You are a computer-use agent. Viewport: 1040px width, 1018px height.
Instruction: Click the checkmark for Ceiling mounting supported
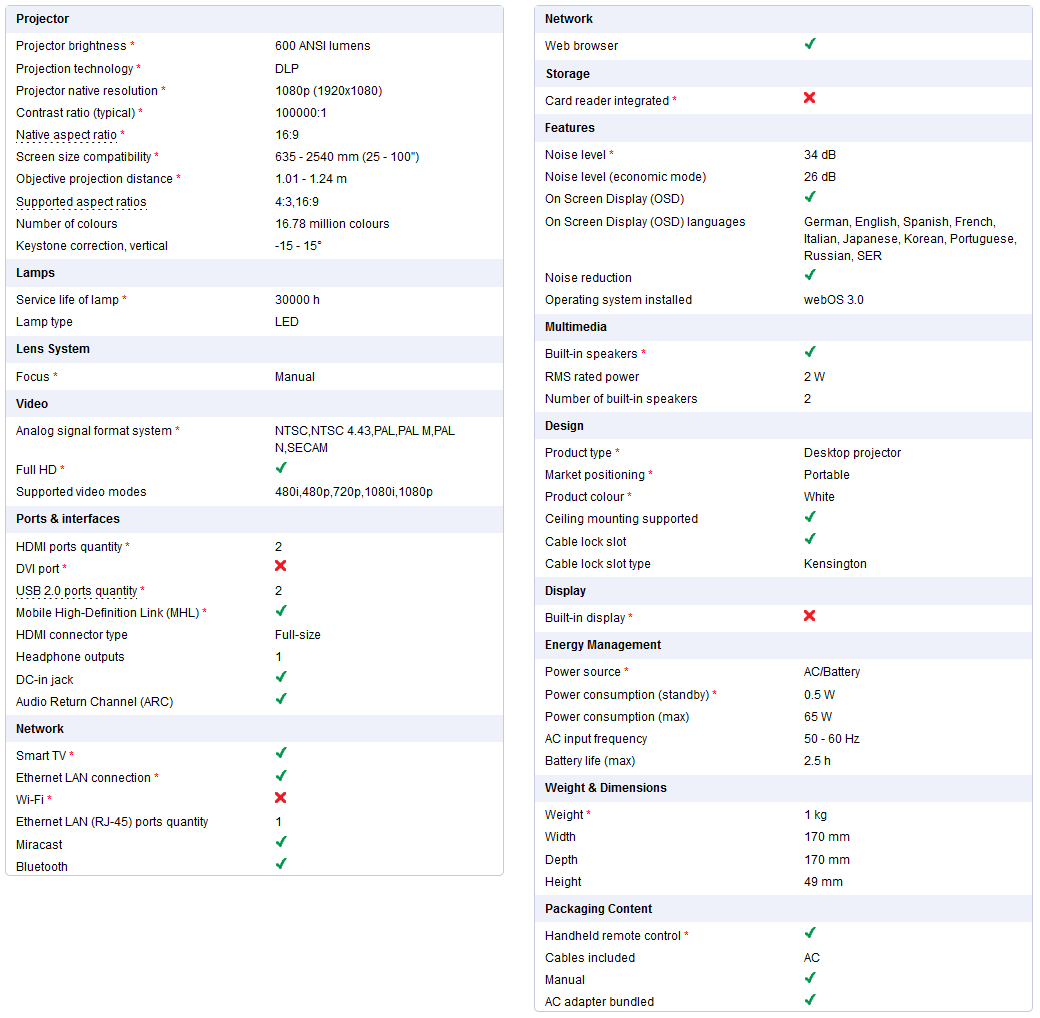click(x=810, y=517)
